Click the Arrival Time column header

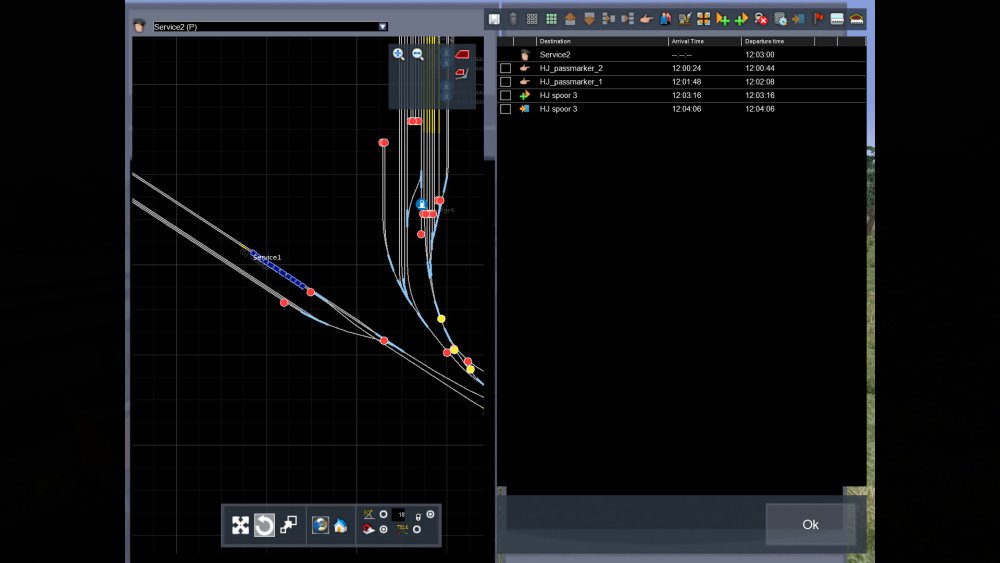pos(703,41)
